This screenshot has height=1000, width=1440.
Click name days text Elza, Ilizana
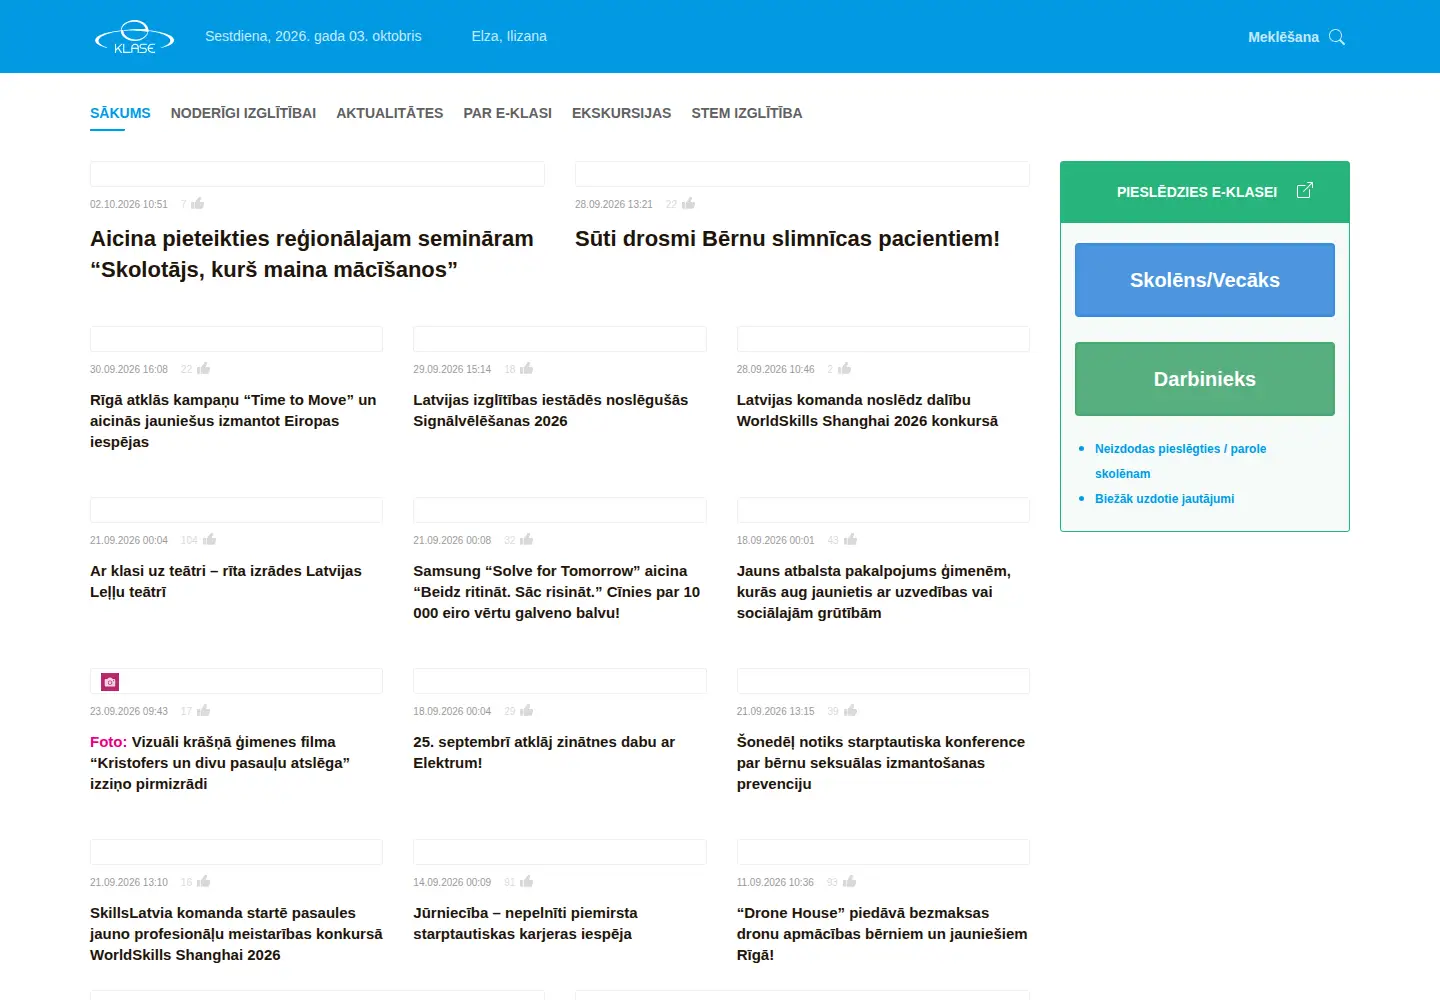point(509,36)
